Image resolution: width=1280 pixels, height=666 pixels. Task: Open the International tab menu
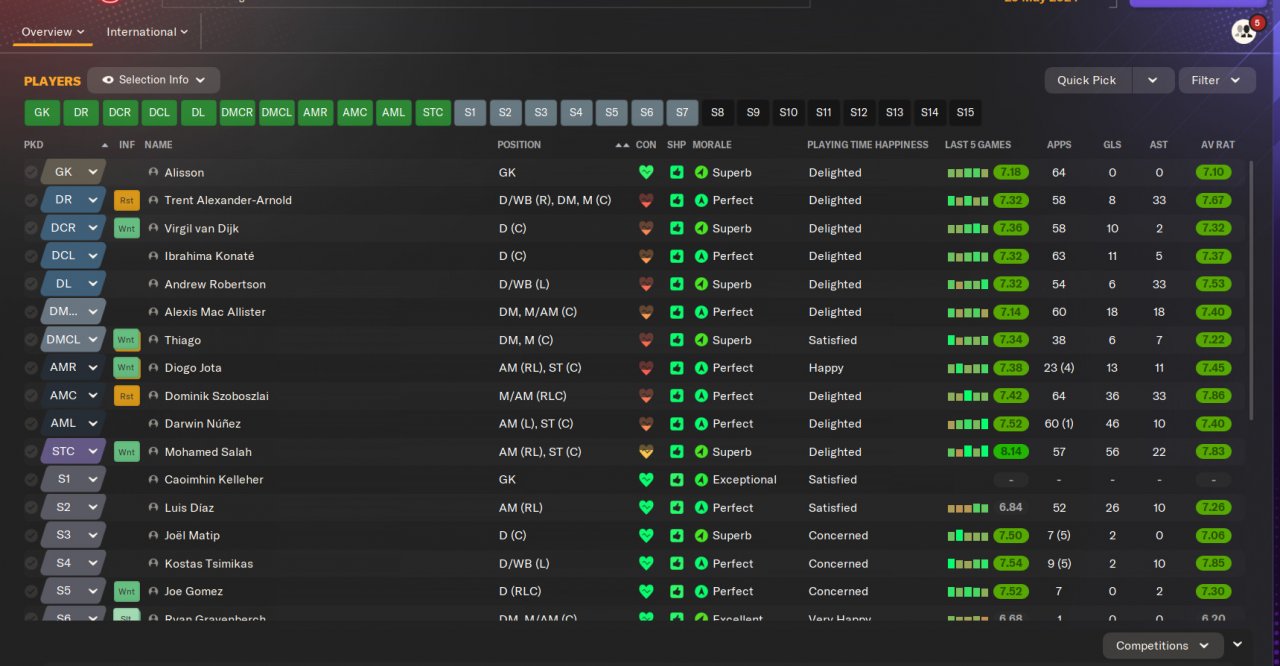(x=147, y=32)
